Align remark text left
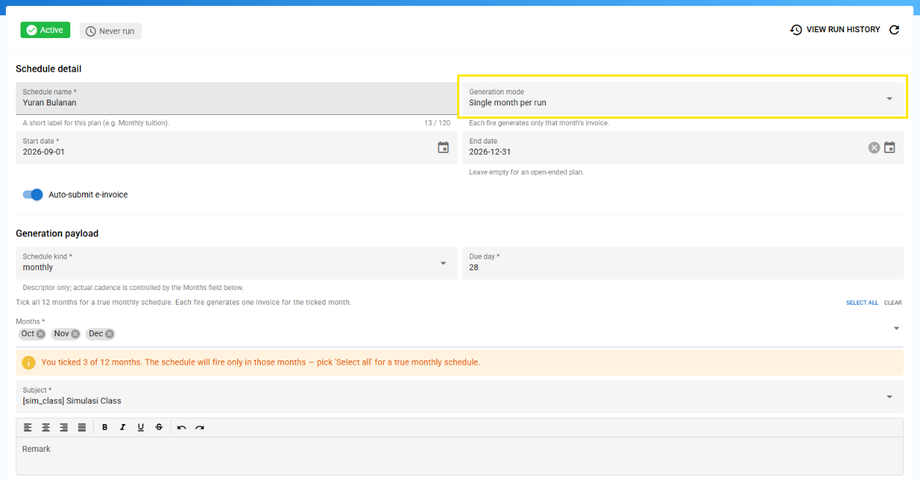 (x=28, y=427)
